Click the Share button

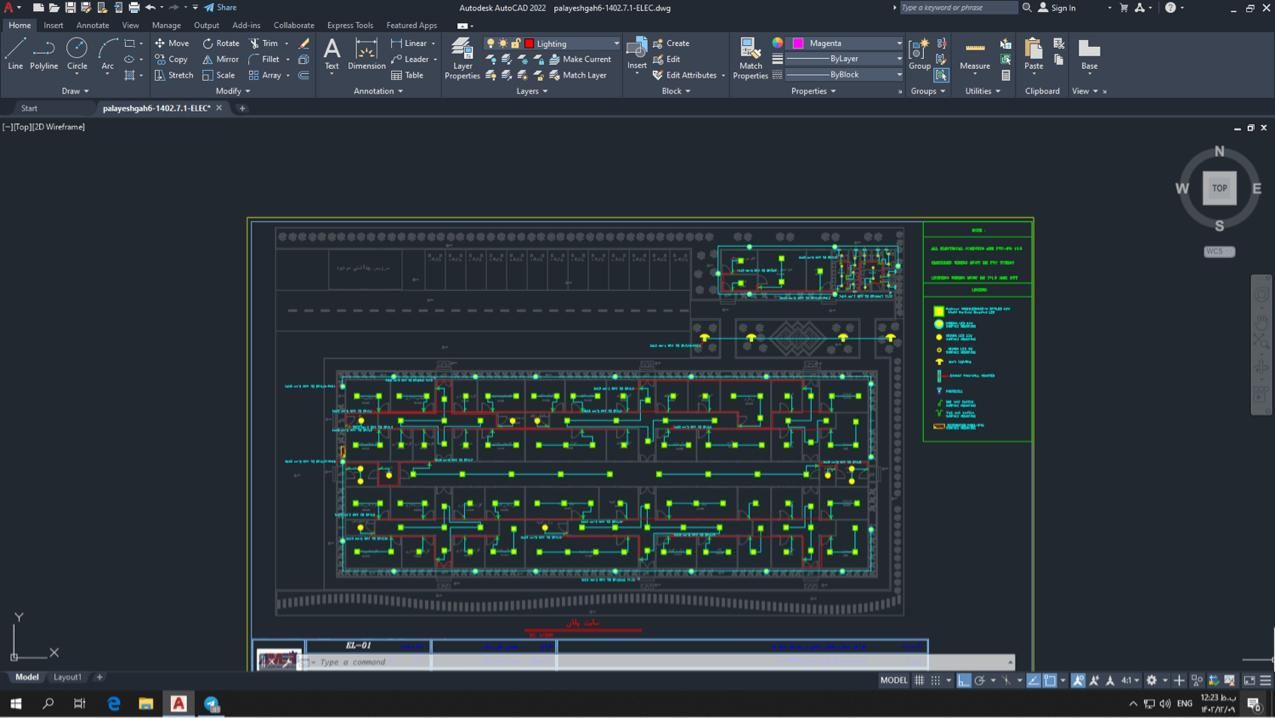click(220, 7)
